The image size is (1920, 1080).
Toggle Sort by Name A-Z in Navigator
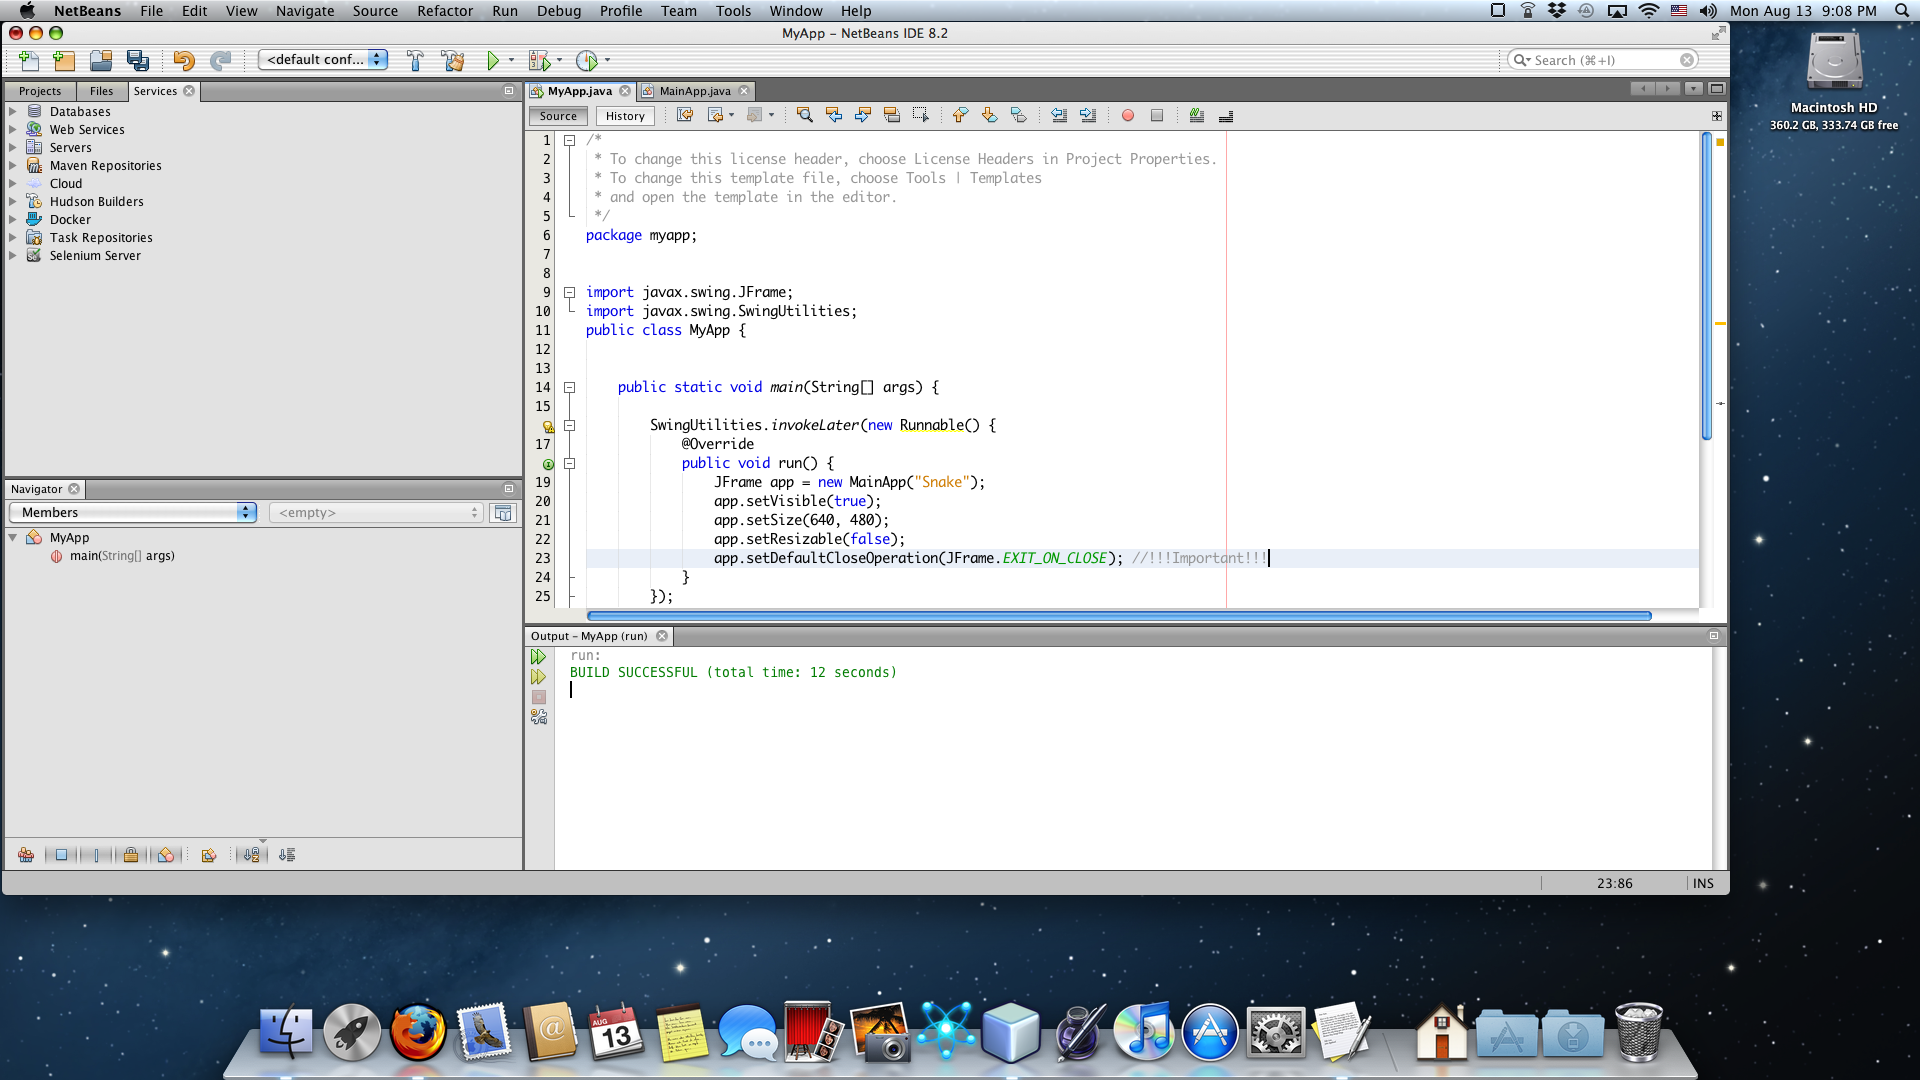[251, 855]
